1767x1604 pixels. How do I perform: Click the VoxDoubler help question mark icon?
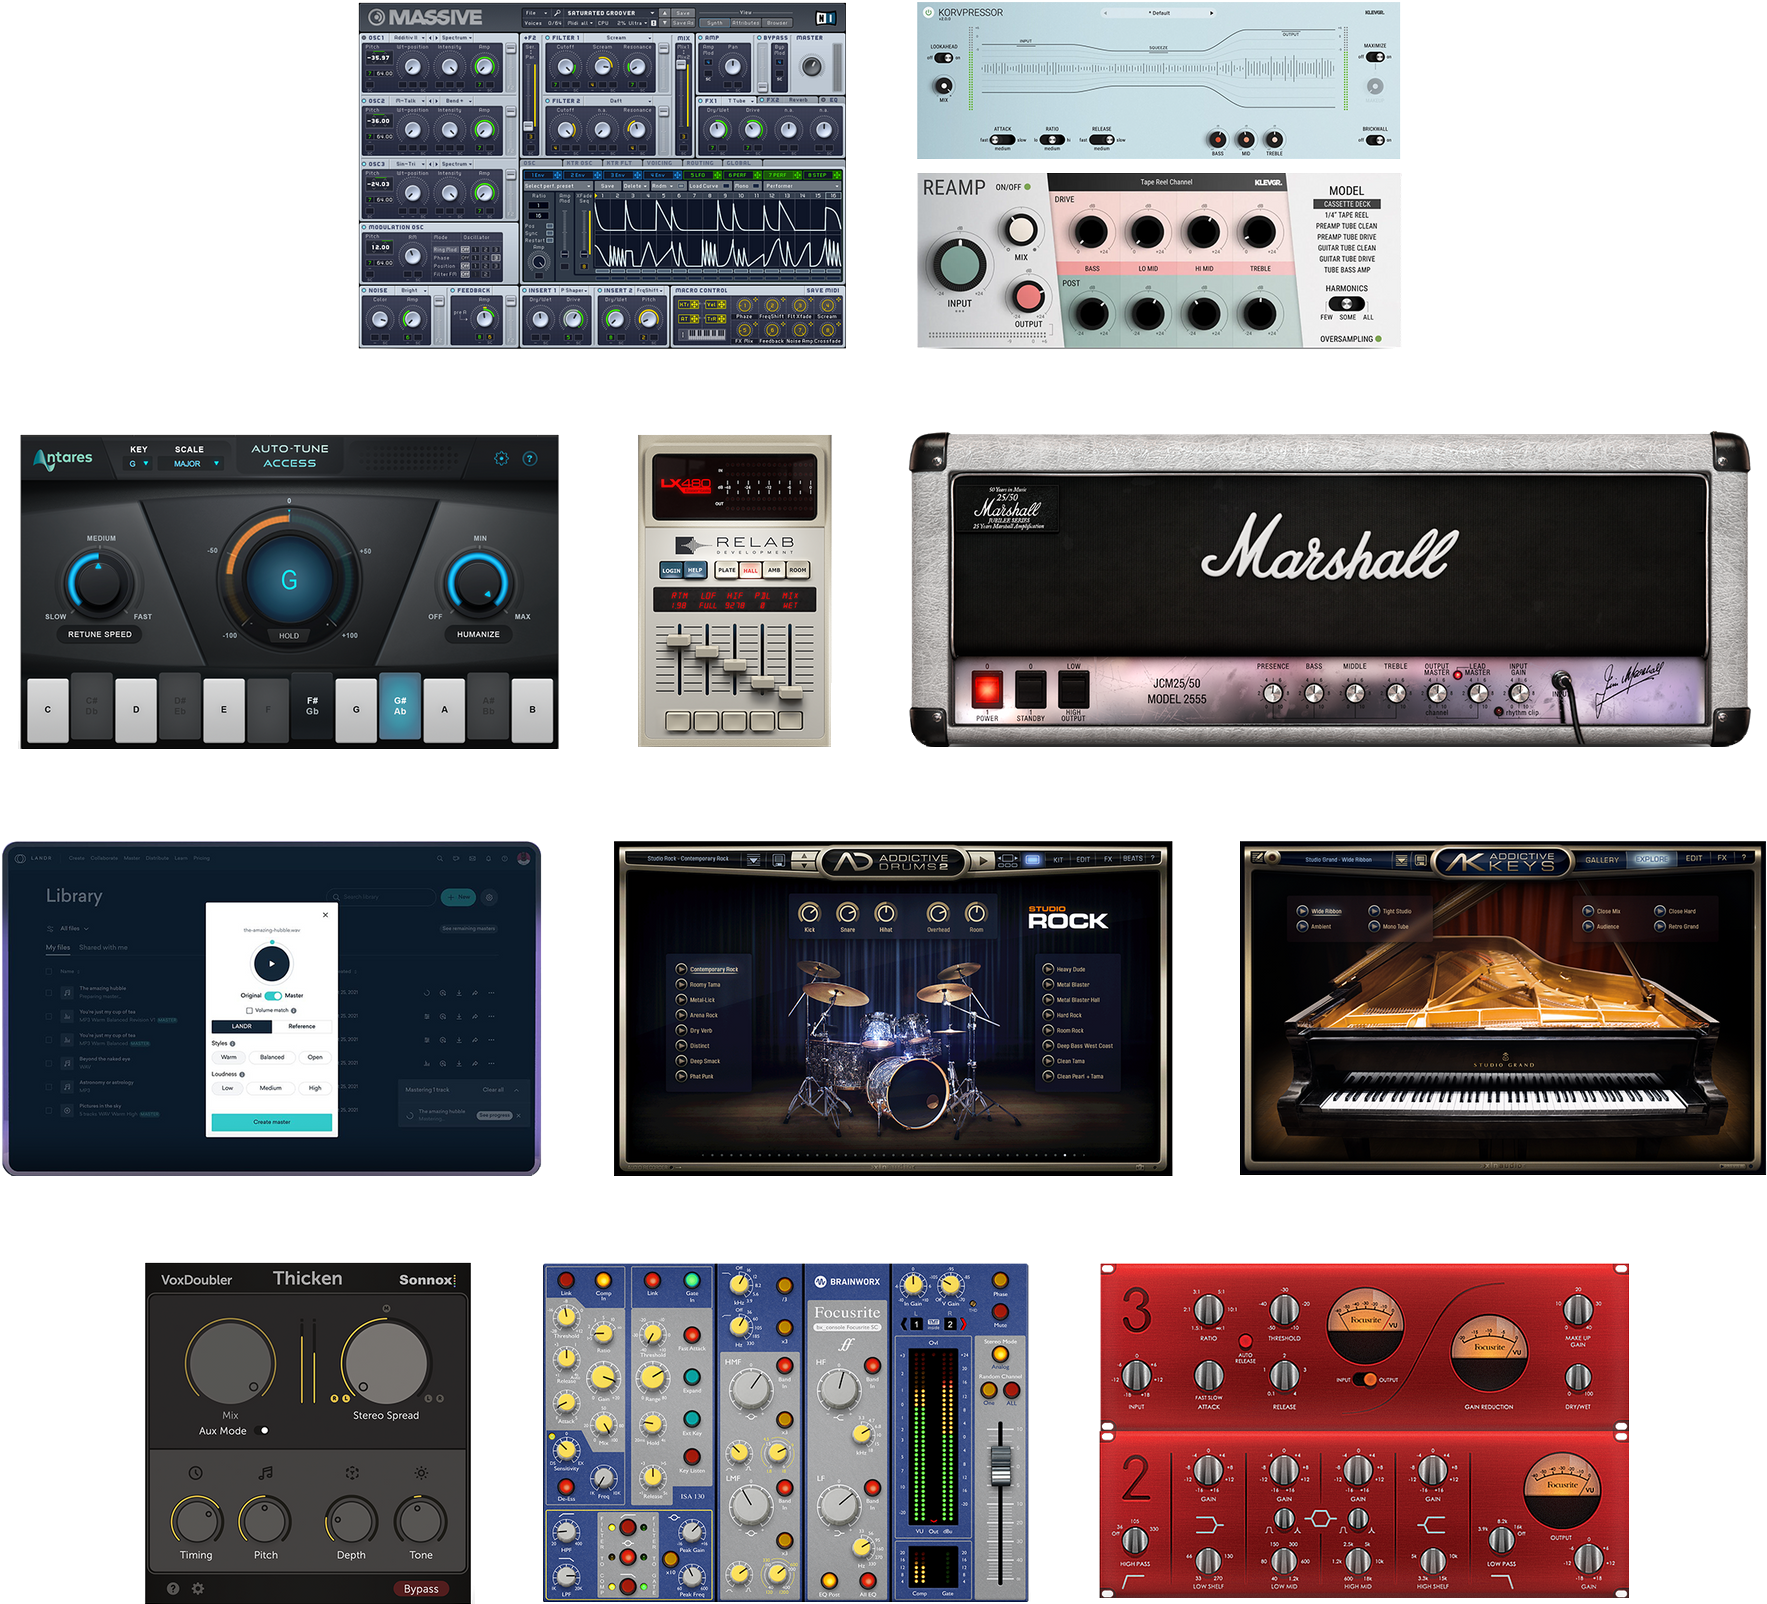(x=173, y=1588)
